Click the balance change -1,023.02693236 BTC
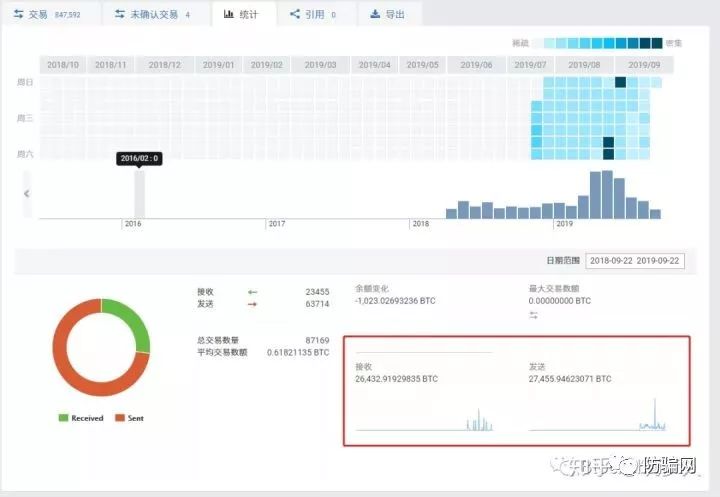720x497 pixels. coord(395,301)
